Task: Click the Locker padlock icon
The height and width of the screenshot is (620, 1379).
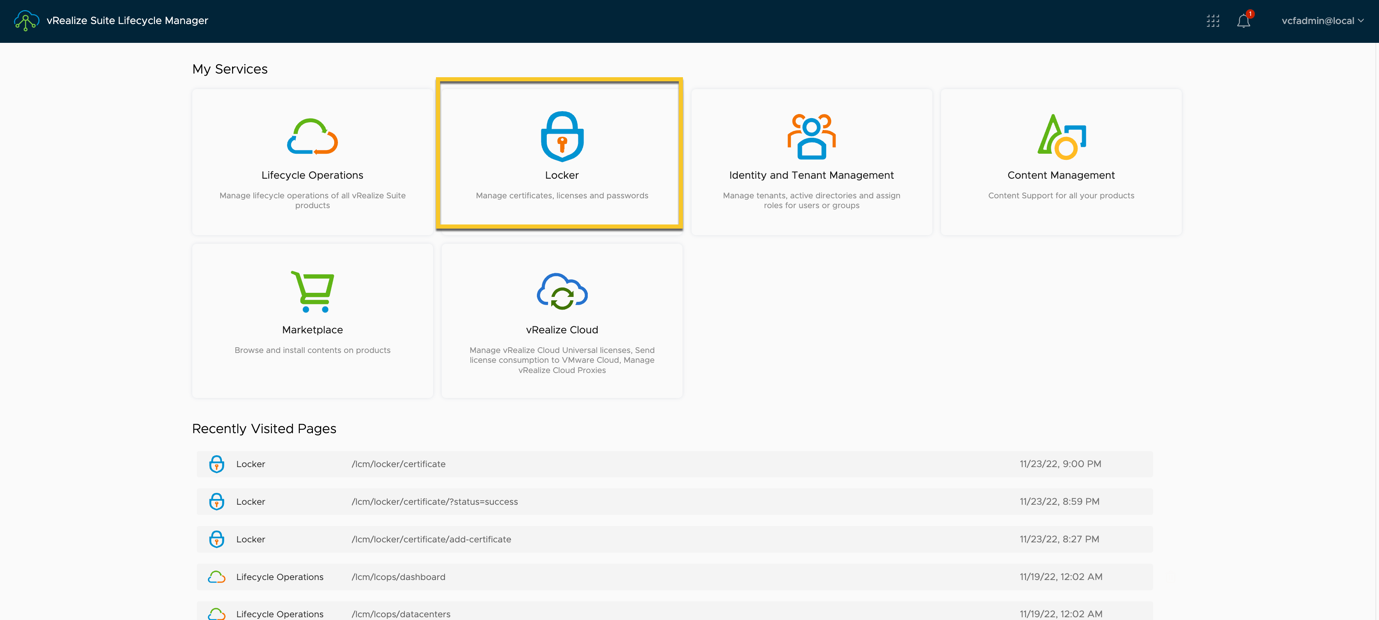Action: tap(562, 136)
